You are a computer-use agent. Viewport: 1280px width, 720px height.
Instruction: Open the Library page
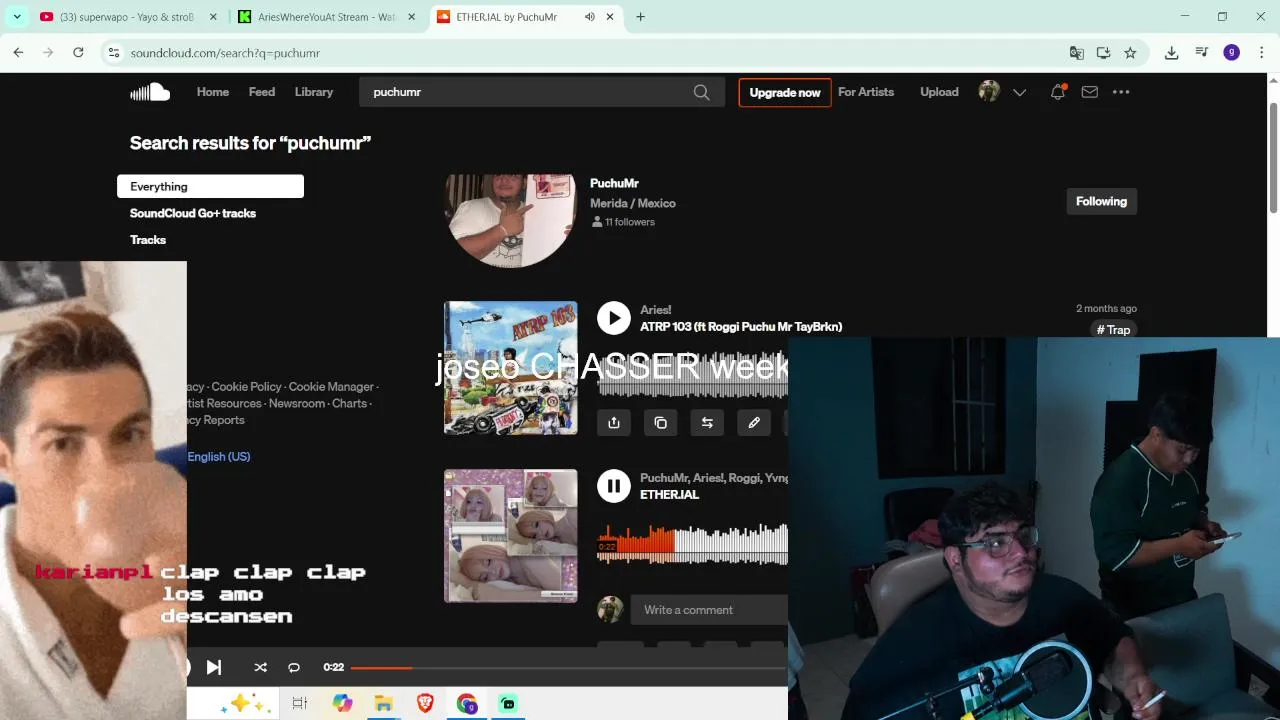(314, 92)
